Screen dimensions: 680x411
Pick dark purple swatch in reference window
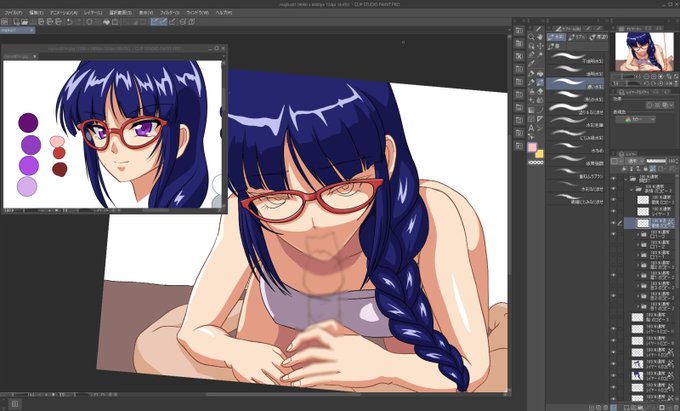coord(28,123)
